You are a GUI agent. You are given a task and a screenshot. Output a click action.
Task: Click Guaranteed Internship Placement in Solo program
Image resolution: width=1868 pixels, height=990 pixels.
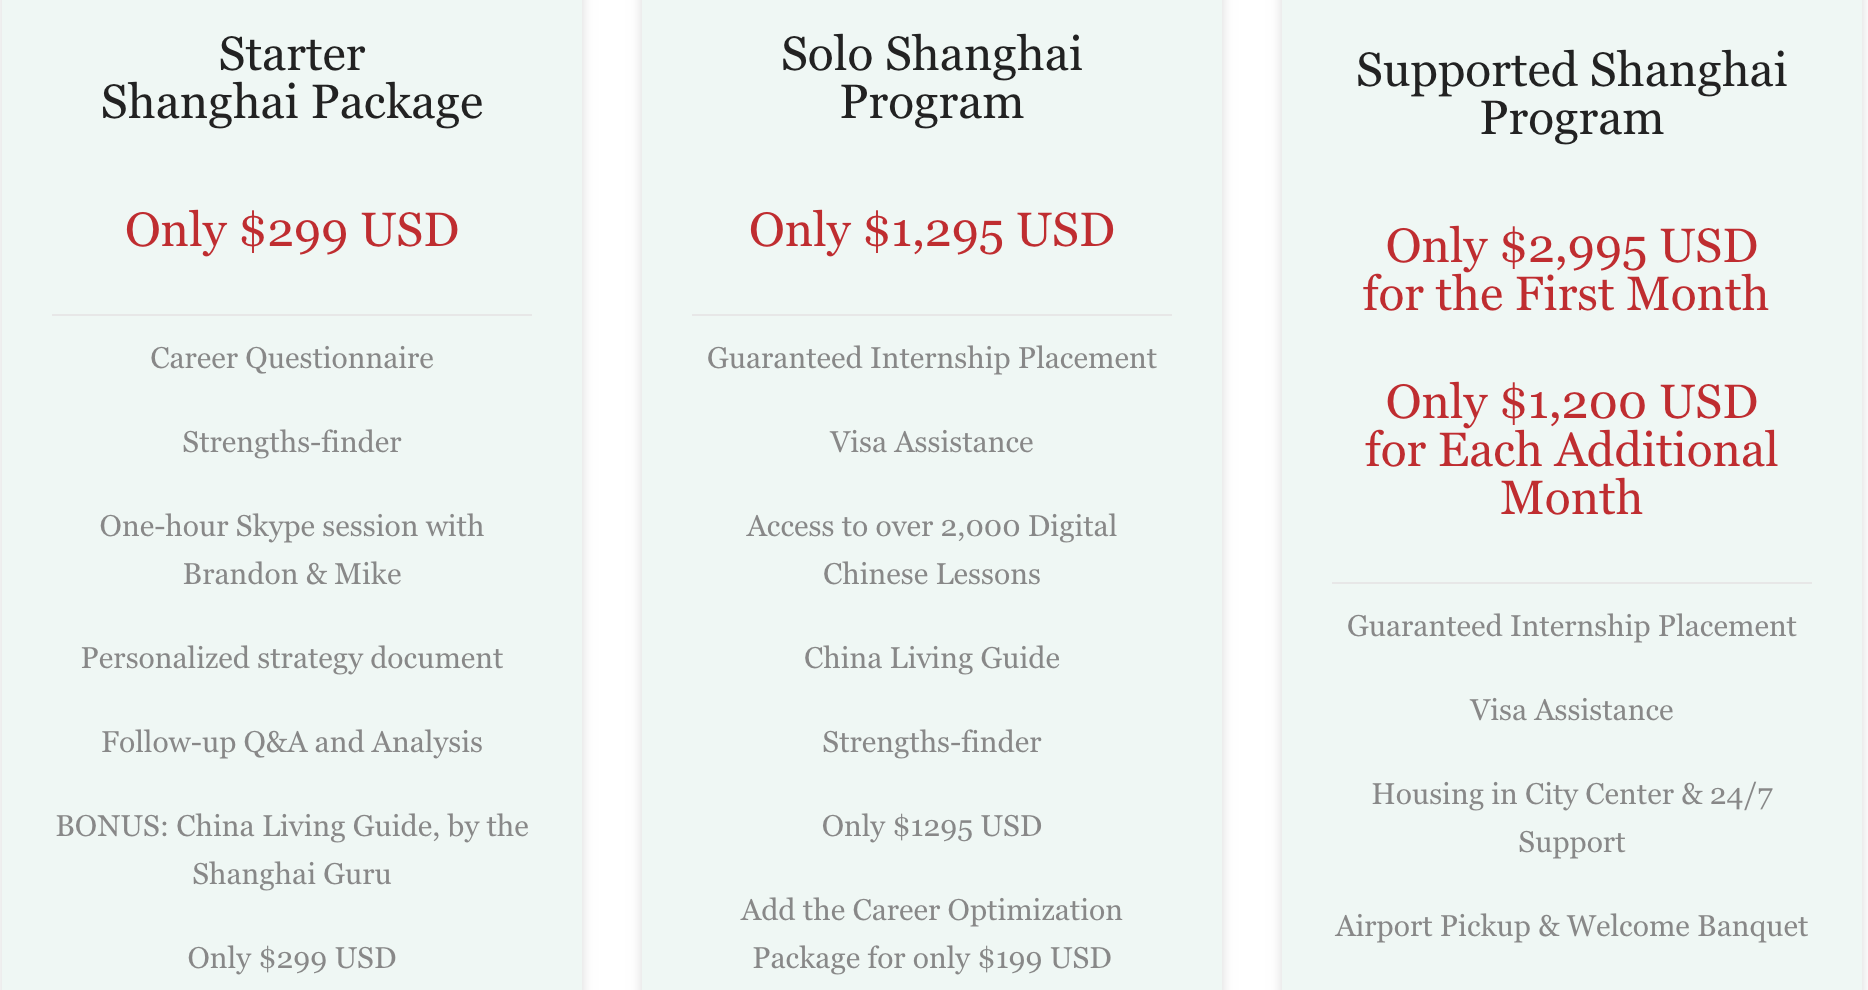[931, 358]
